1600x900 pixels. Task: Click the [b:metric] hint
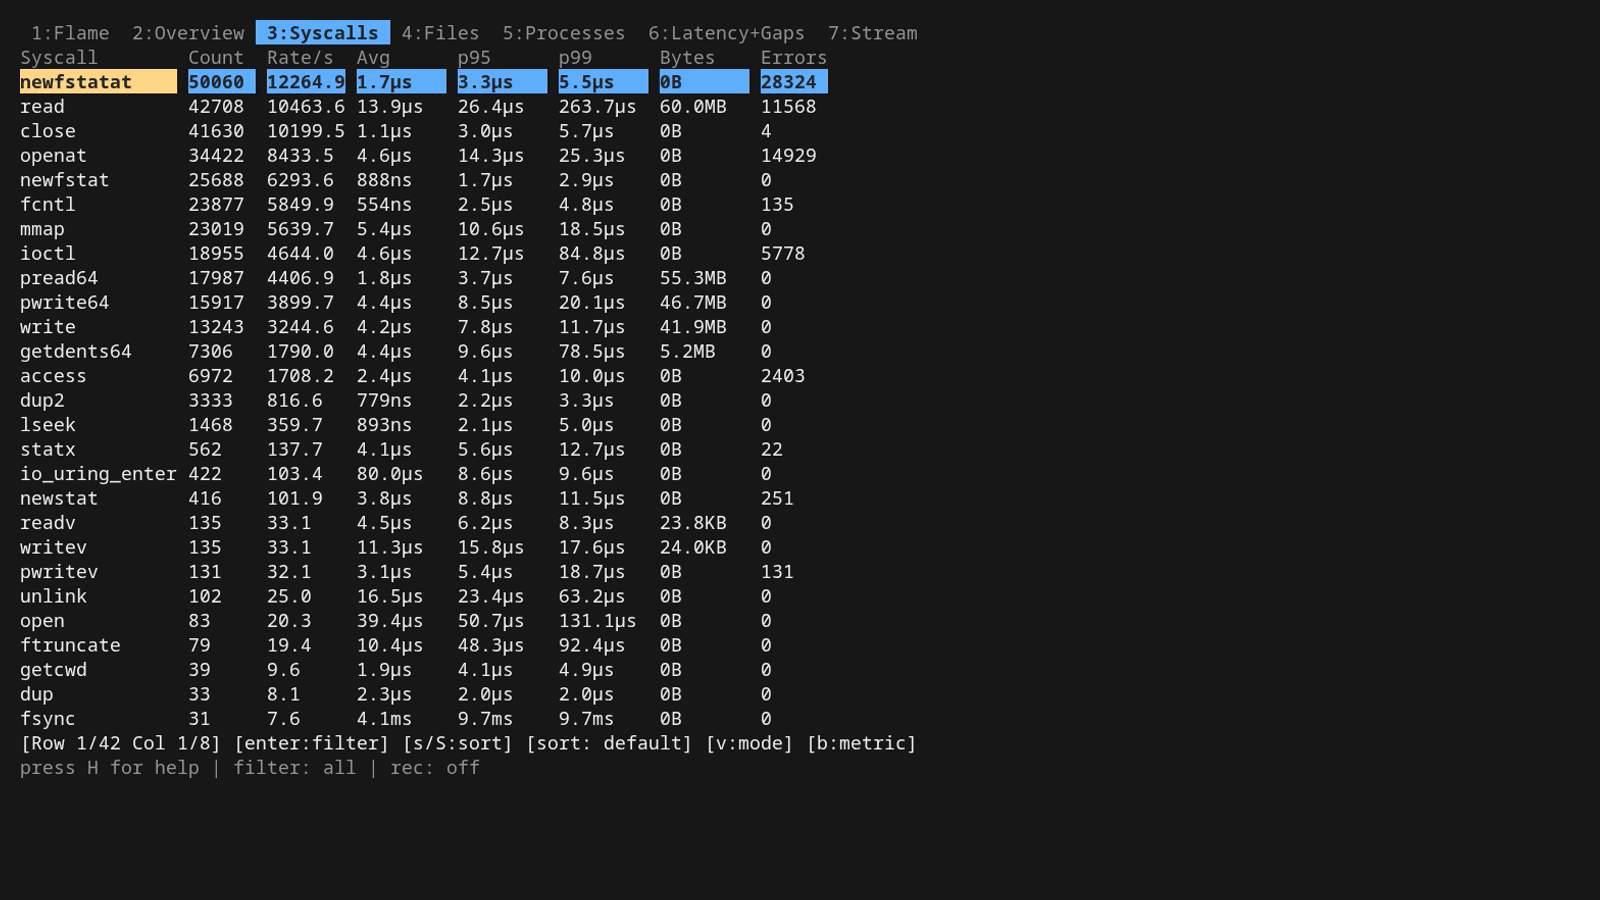tap(861, 743)
